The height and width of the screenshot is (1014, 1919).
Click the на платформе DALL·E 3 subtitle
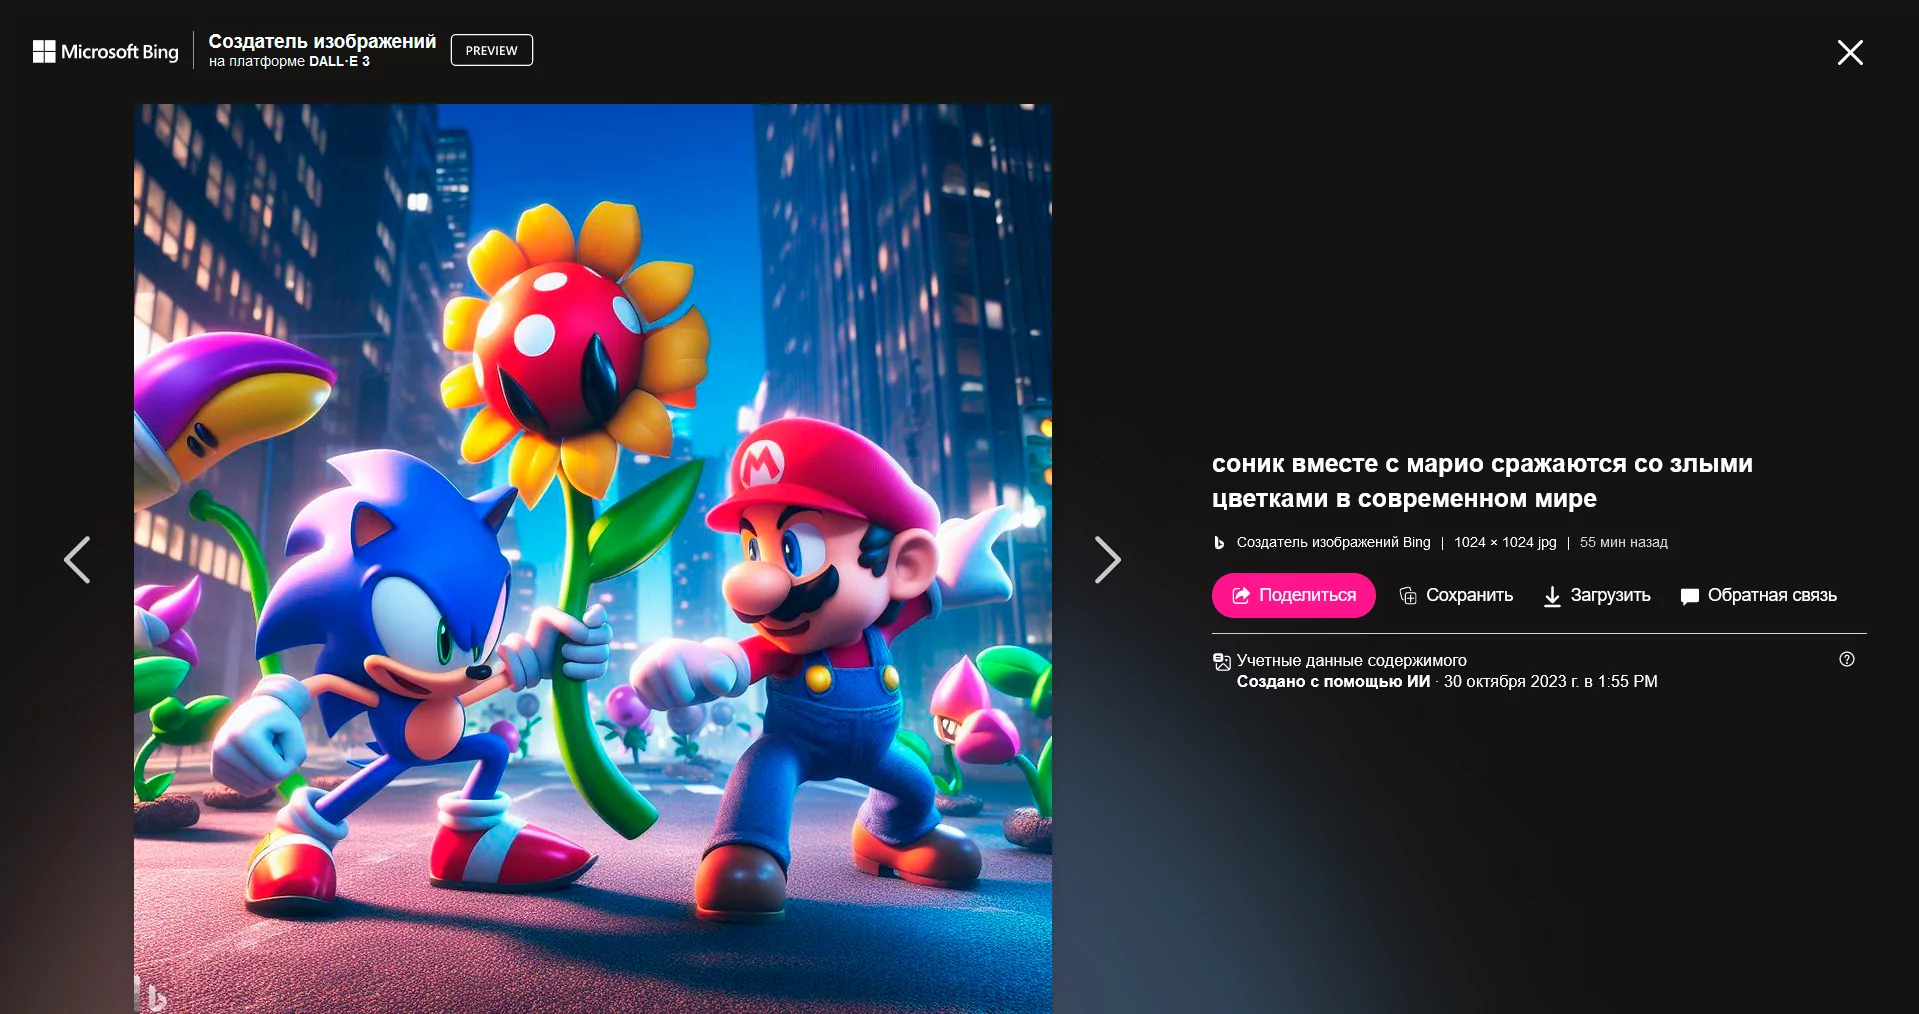(x=289, y=61)
